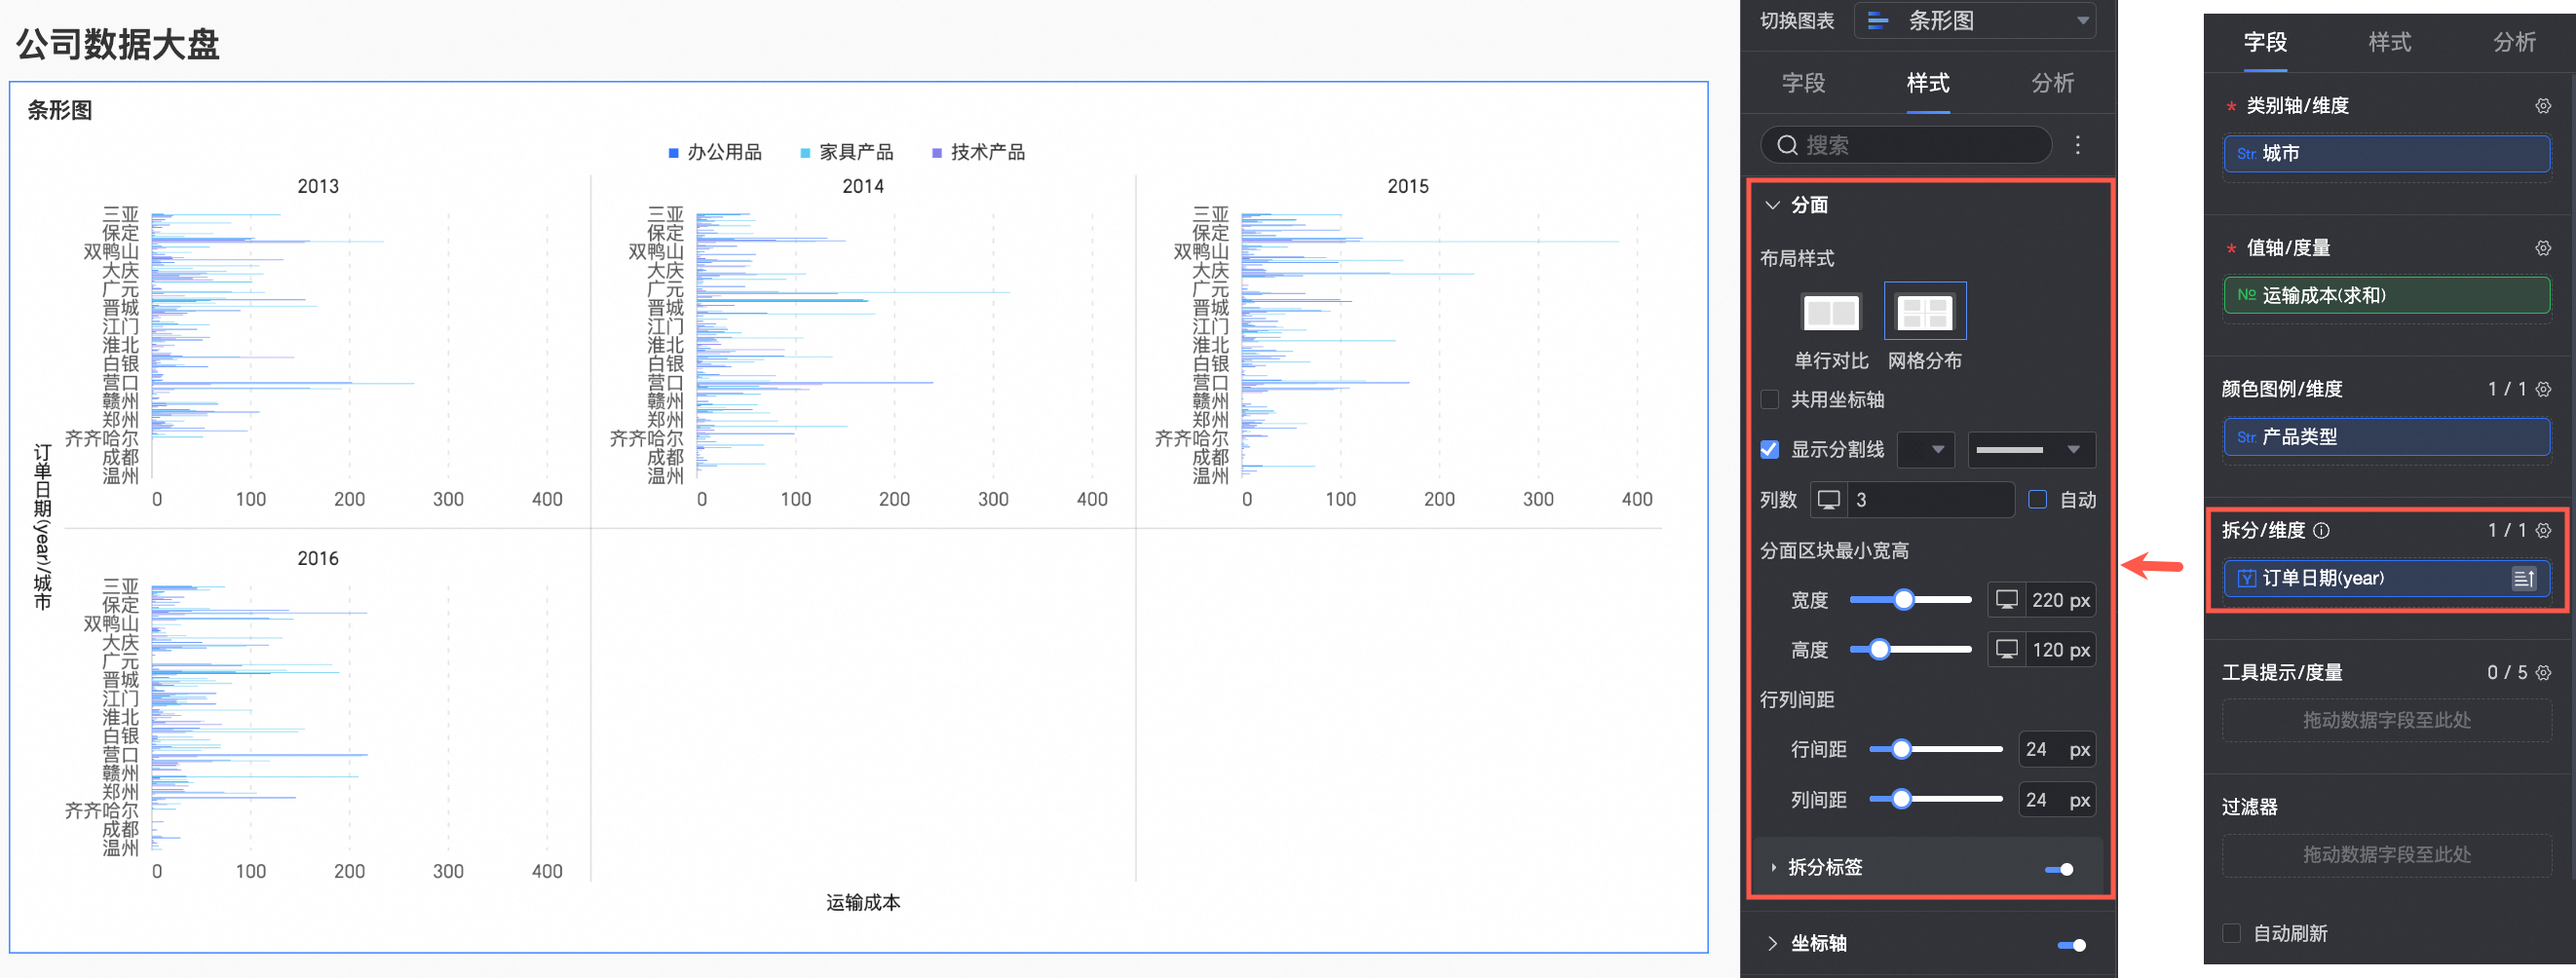This screenshot has height=978, width=2576.
Task: Click gear icon next to 类别轴/维度
Action: point(2542,106)
